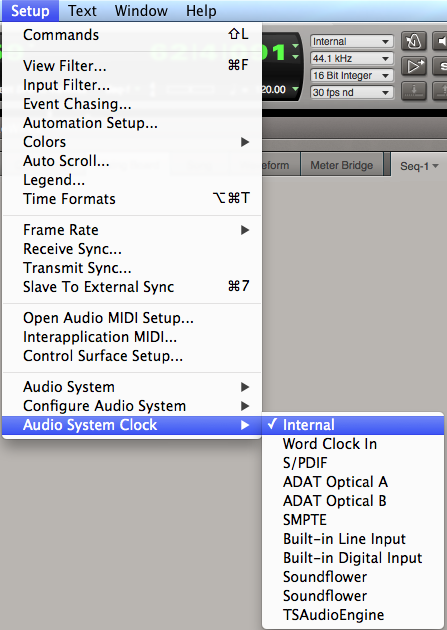
Task: Toggle Slave To External Sync
Action: point(132,287)
